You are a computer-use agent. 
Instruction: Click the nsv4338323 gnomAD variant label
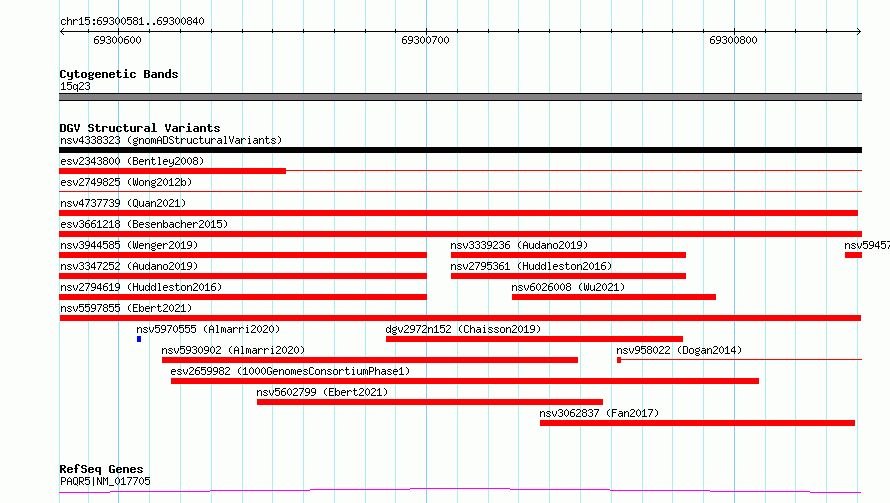click(x=171, y=140)
